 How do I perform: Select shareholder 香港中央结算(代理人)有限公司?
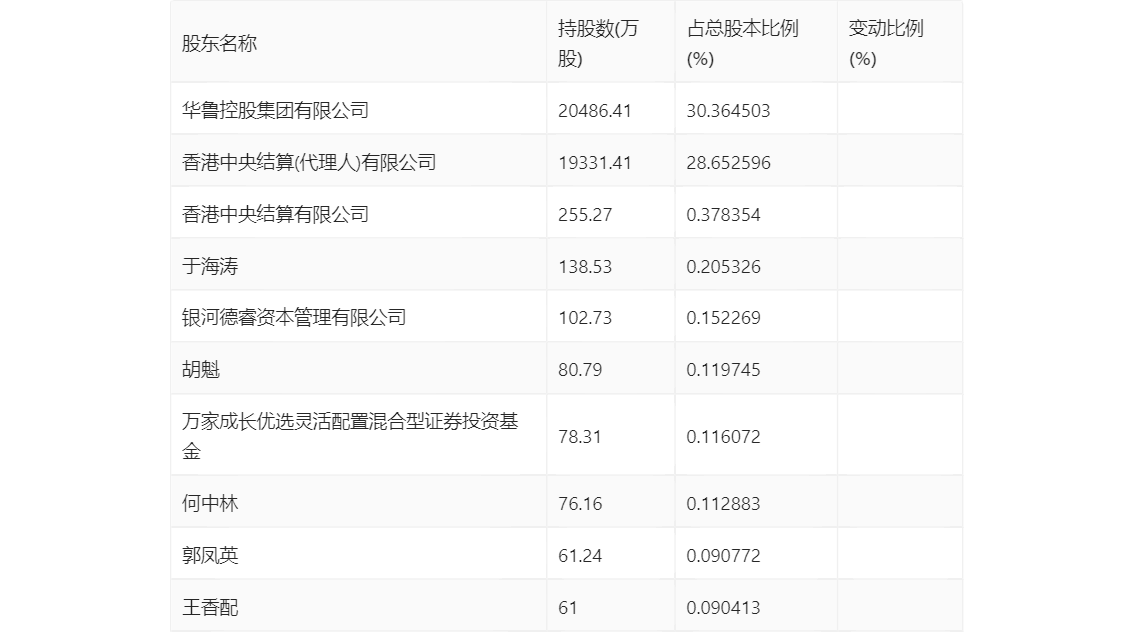(309, 163)
